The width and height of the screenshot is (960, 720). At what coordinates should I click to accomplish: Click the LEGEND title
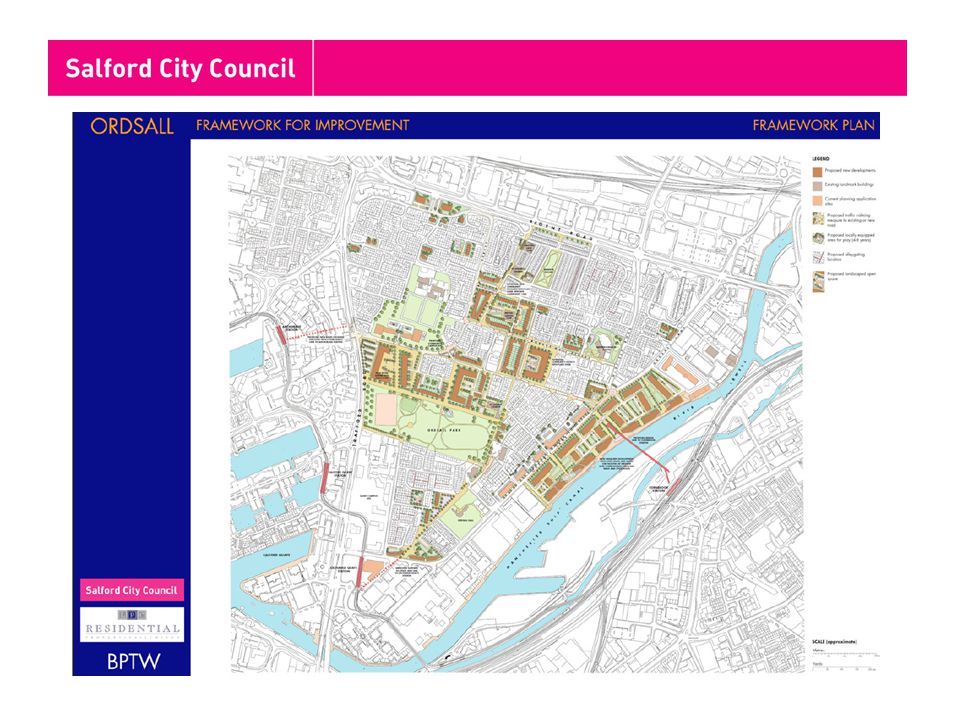[820, 159]
